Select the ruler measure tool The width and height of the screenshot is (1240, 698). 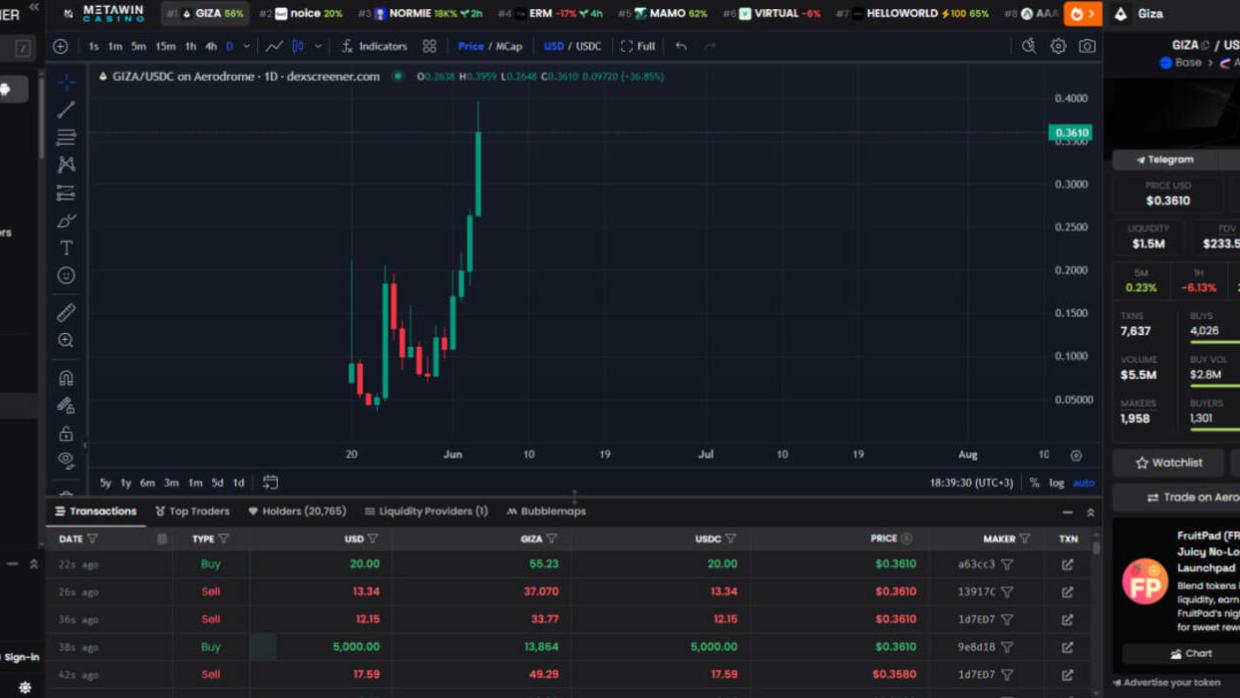click(x=66, y=313)
